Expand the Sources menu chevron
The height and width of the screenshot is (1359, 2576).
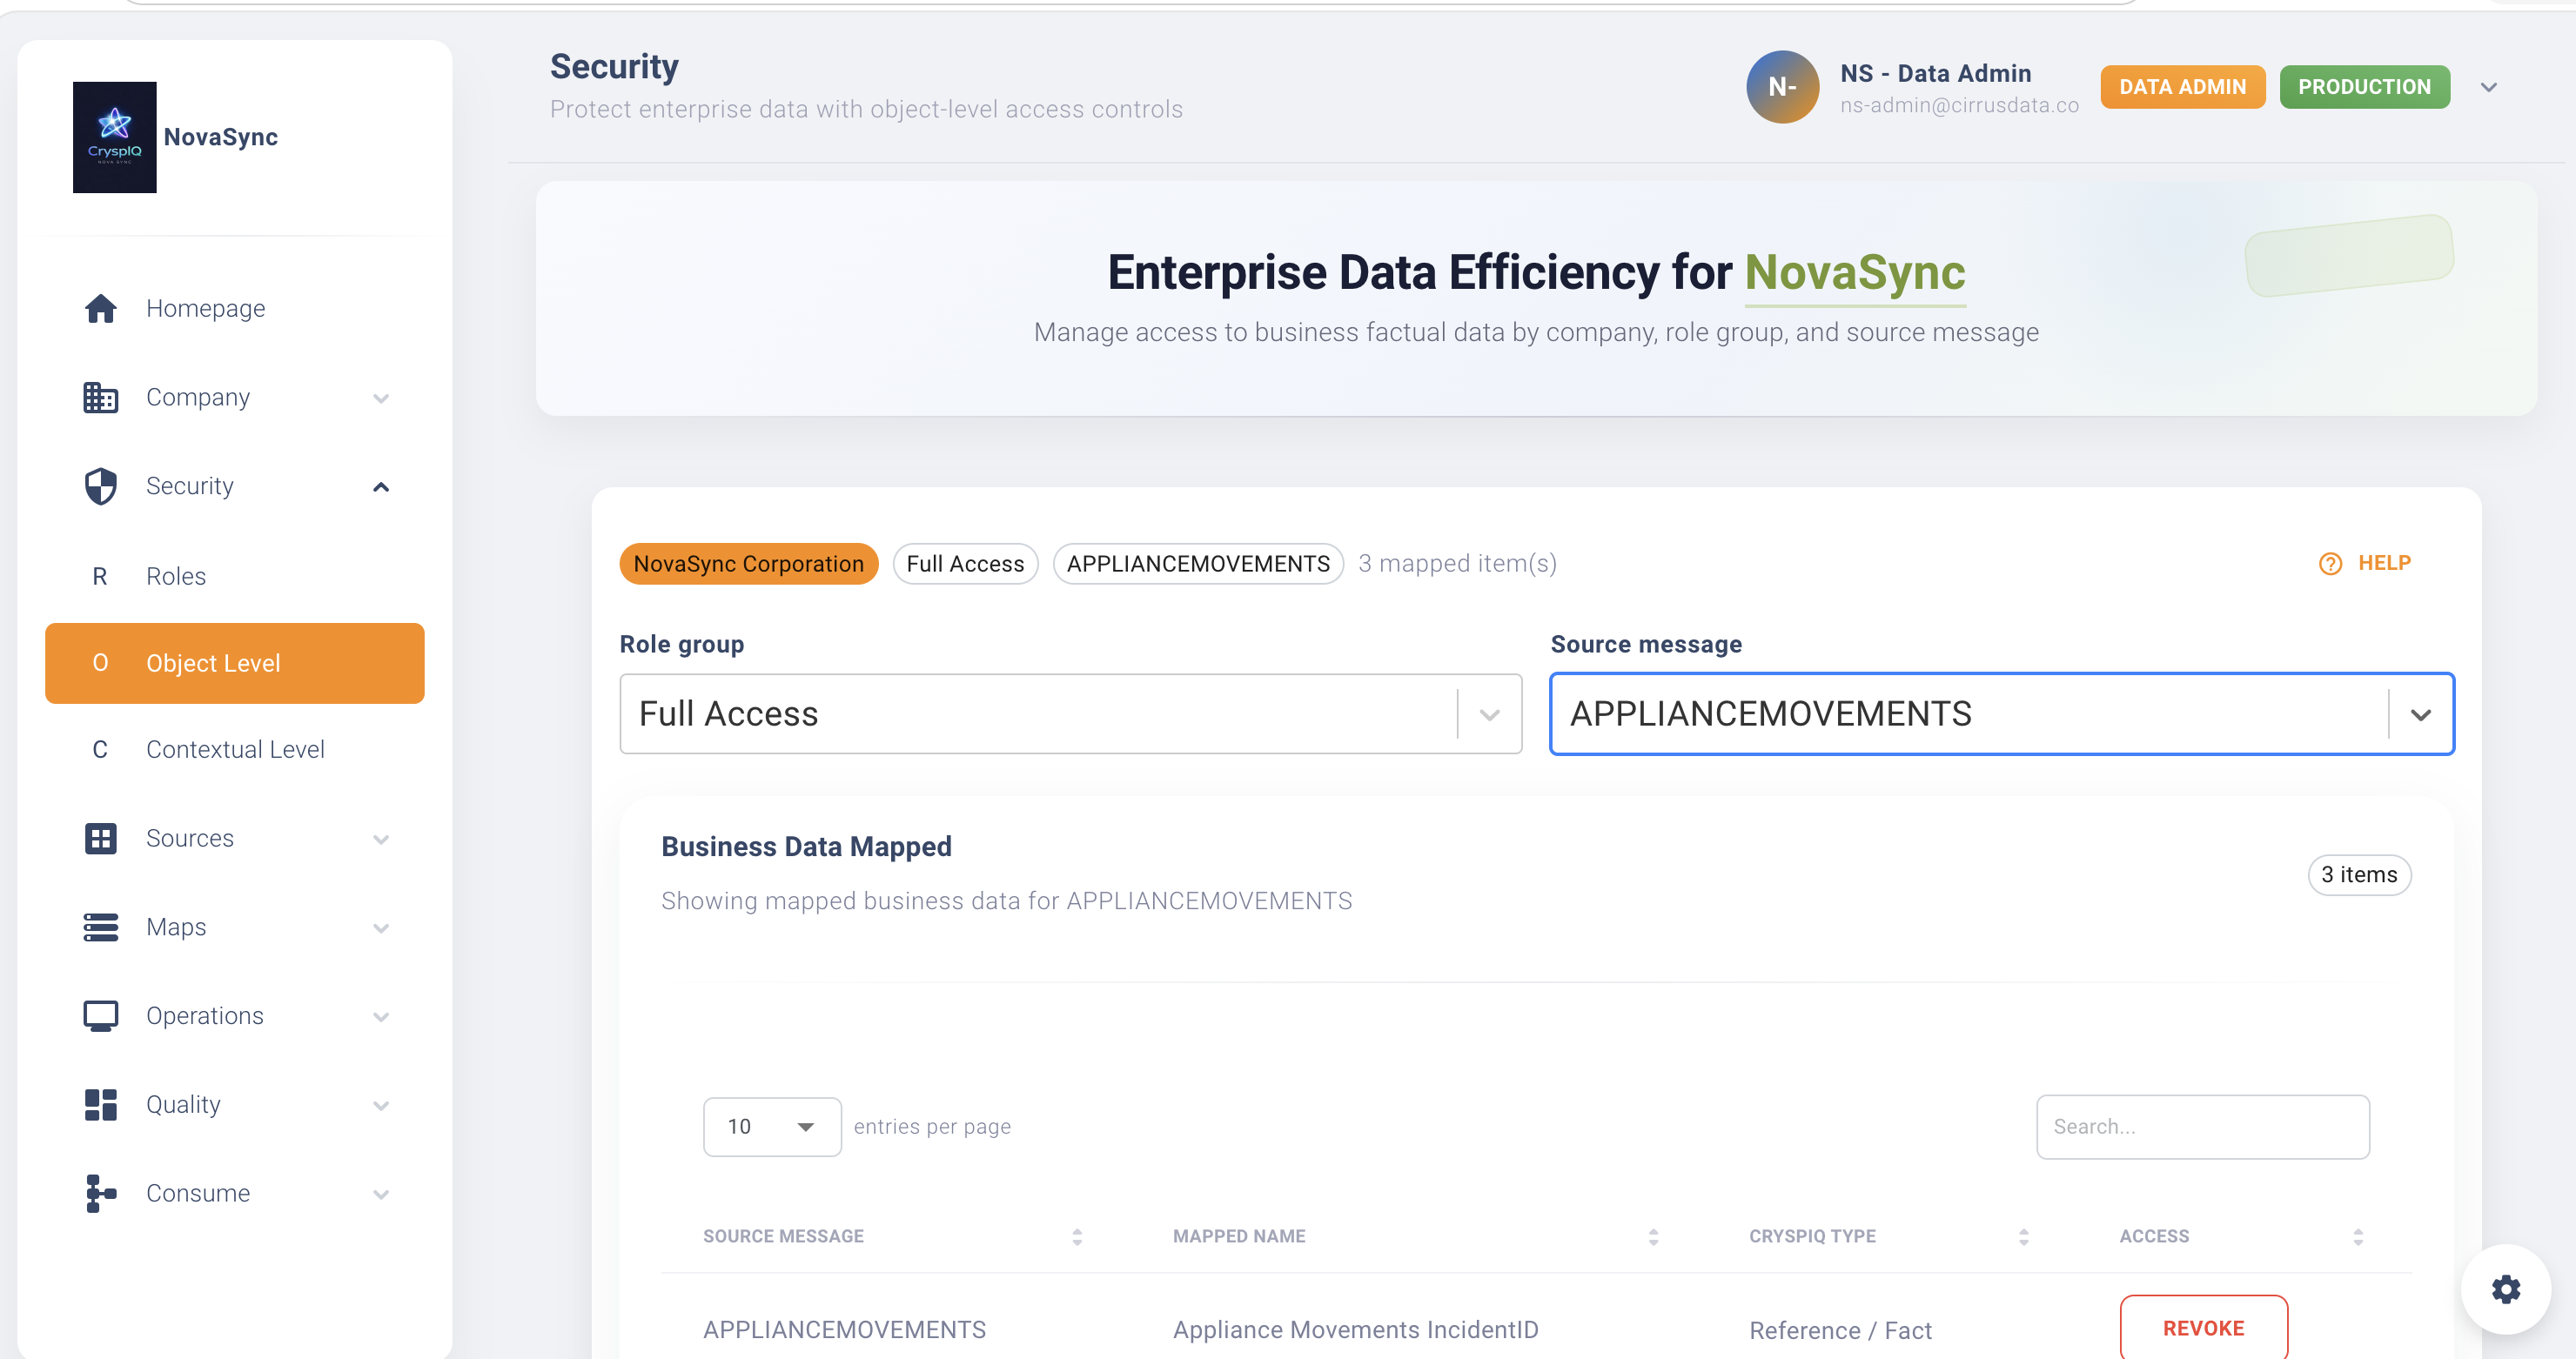(x=381, y=839)
